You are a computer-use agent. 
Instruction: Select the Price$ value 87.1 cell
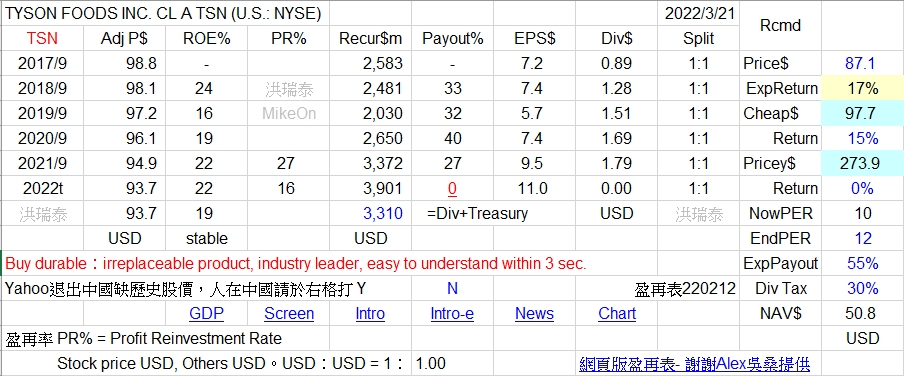coord(862,63)
